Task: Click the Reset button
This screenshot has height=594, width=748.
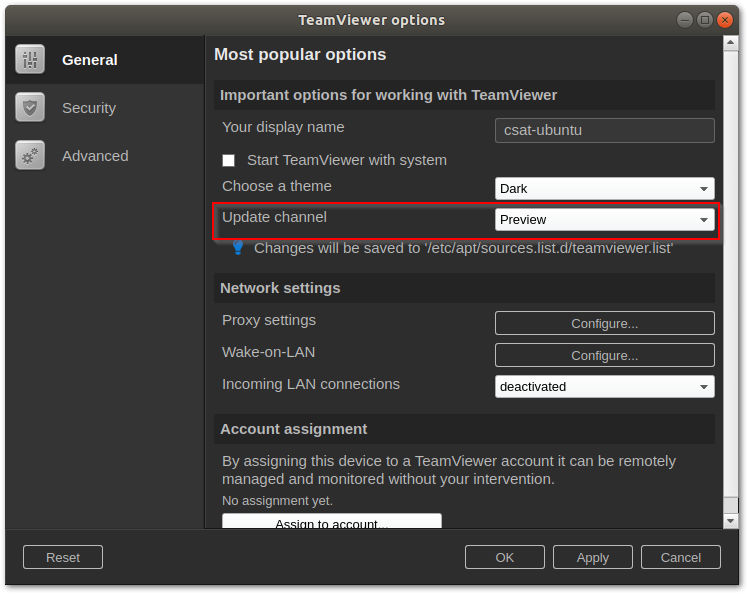Action: click(x=63, y=557)
